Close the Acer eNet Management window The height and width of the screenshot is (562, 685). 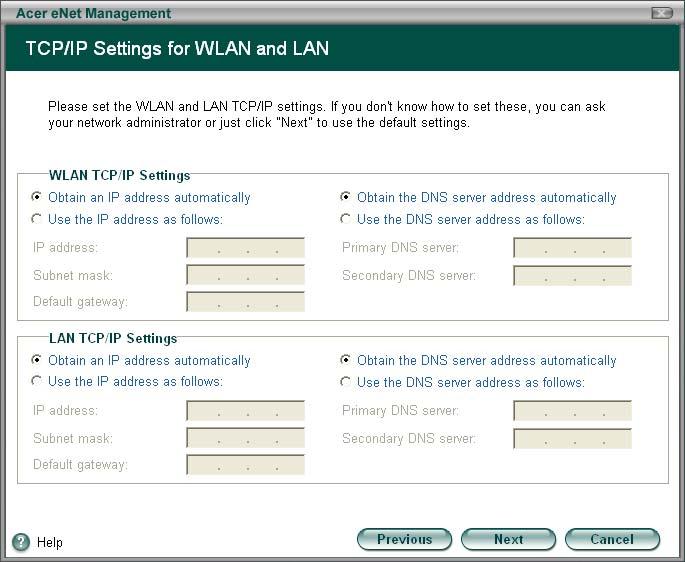click(661, 14)
